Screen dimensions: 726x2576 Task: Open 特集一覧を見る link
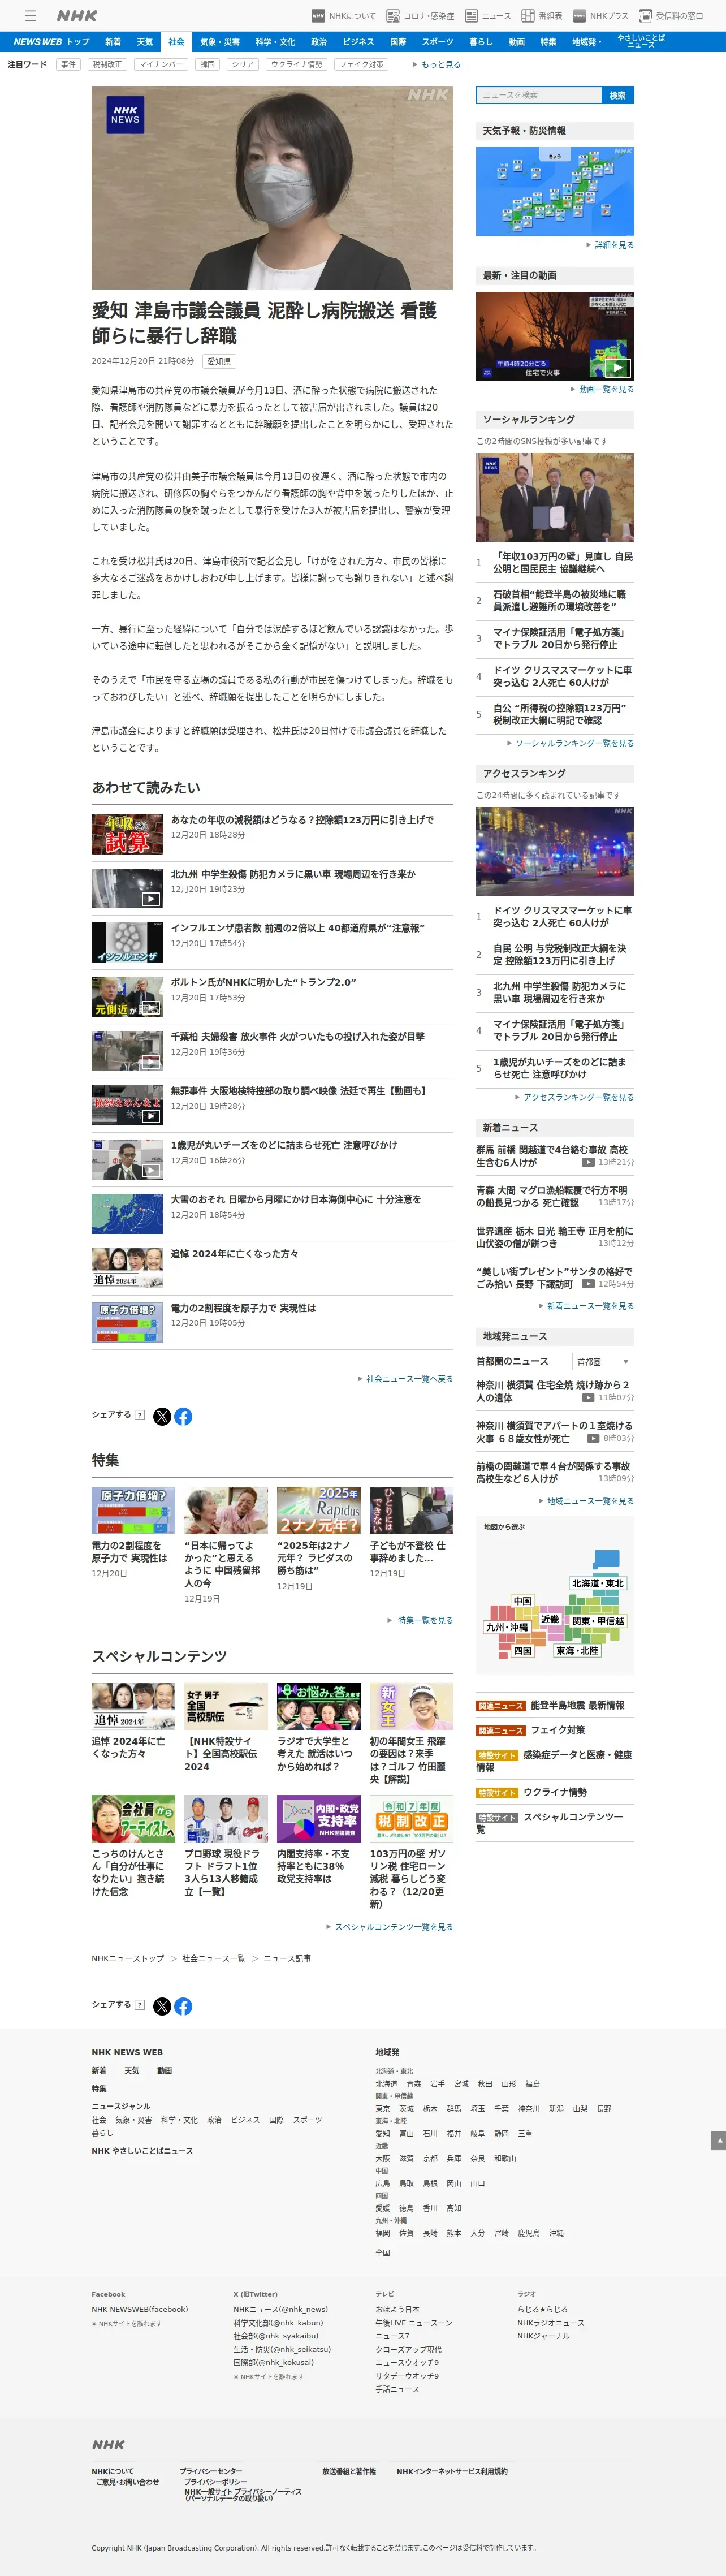421,1620
